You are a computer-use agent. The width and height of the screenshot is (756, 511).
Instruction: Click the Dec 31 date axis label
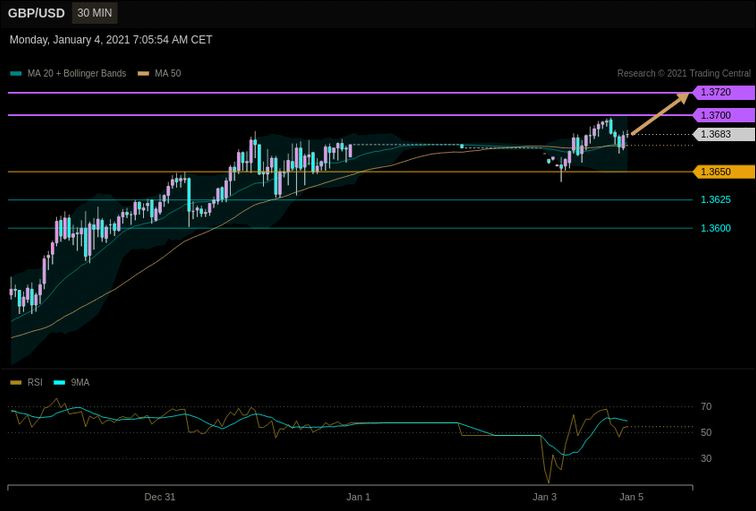click(160, 497)
